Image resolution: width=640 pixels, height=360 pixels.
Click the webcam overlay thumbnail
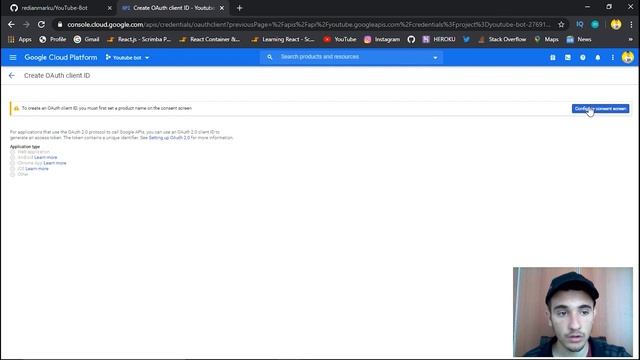pyautogui.click(x=573, y=312)
